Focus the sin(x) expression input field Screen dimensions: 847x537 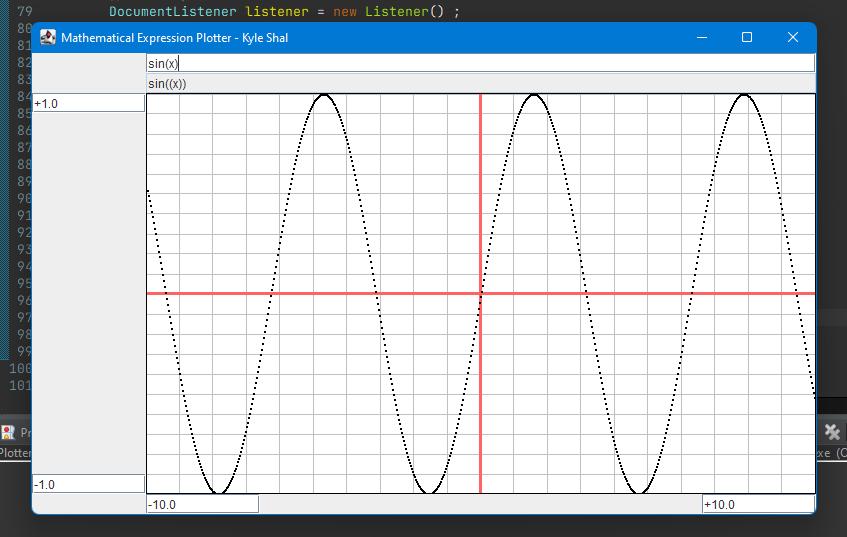[480, 63]
